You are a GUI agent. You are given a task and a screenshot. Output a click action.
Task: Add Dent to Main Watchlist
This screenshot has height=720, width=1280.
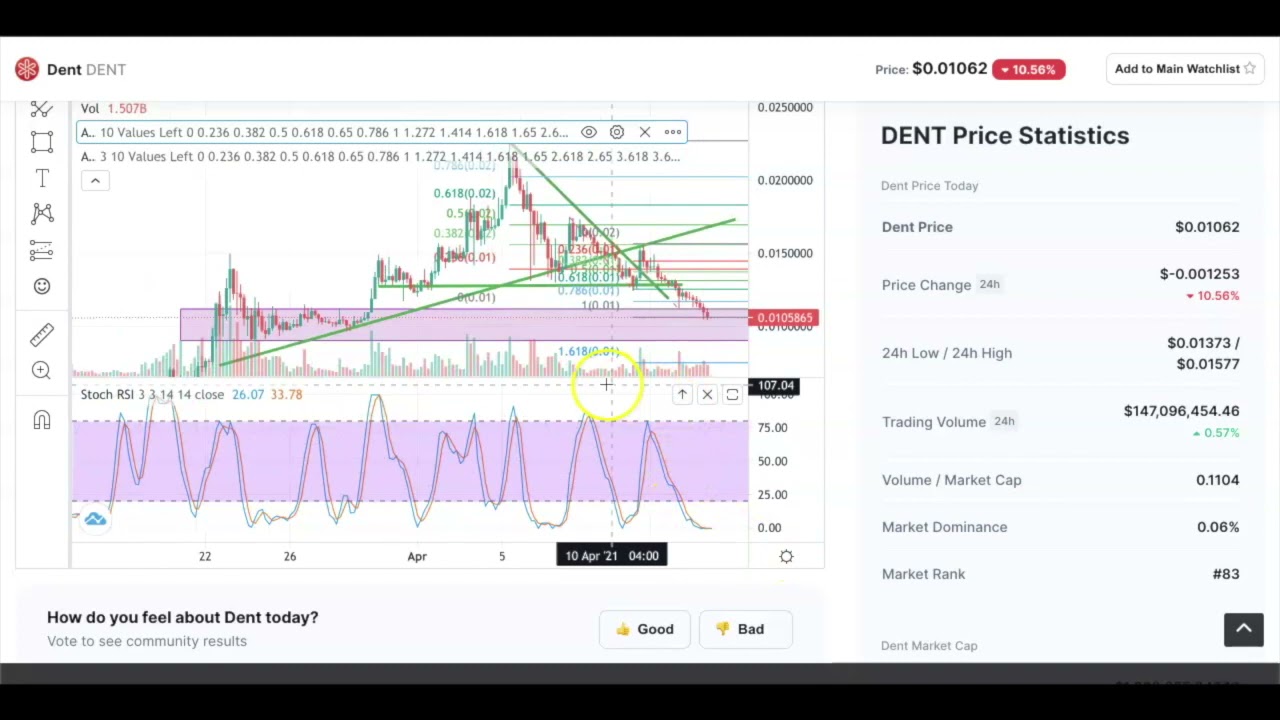click(x=1183, y=69)
